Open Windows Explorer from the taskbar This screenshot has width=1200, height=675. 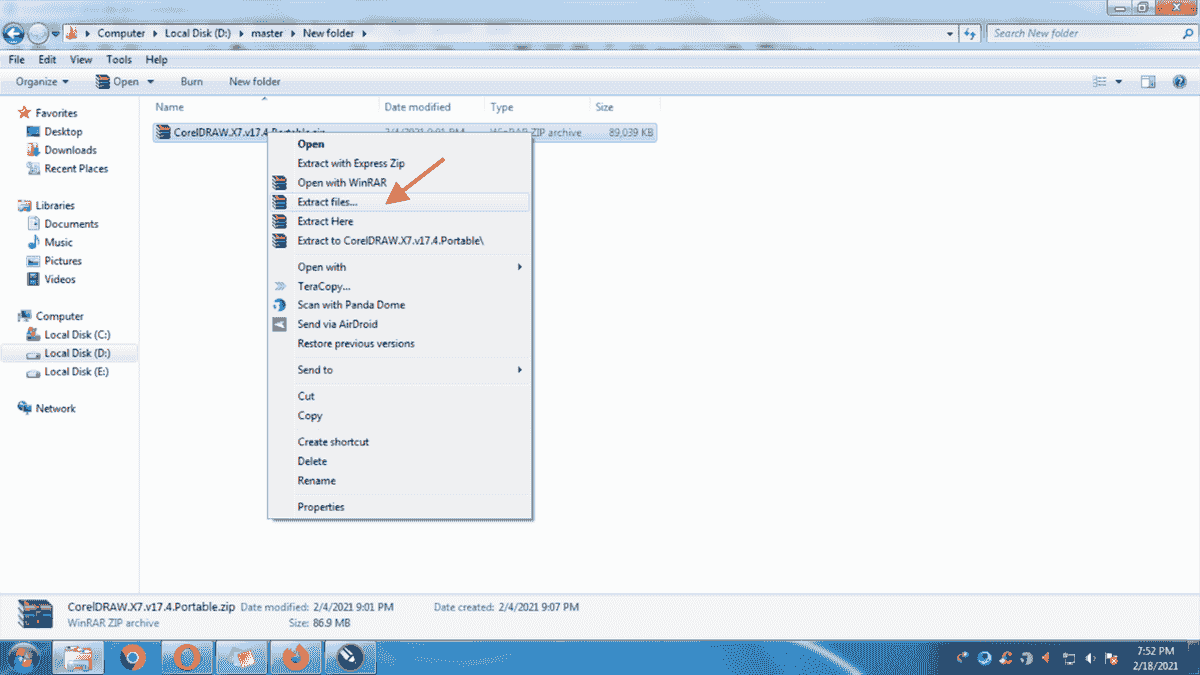click(x=80, y=657)
